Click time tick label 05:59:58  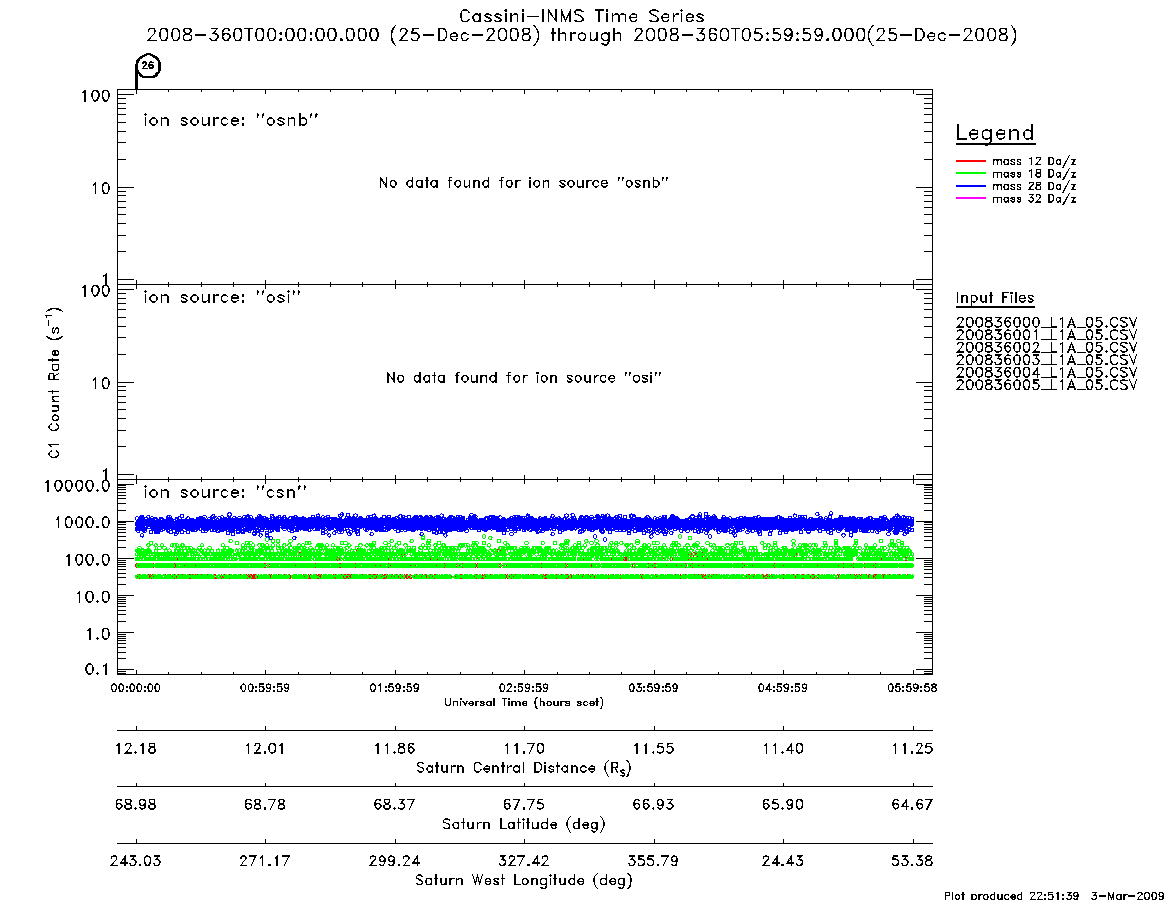[x=912, y=688]
